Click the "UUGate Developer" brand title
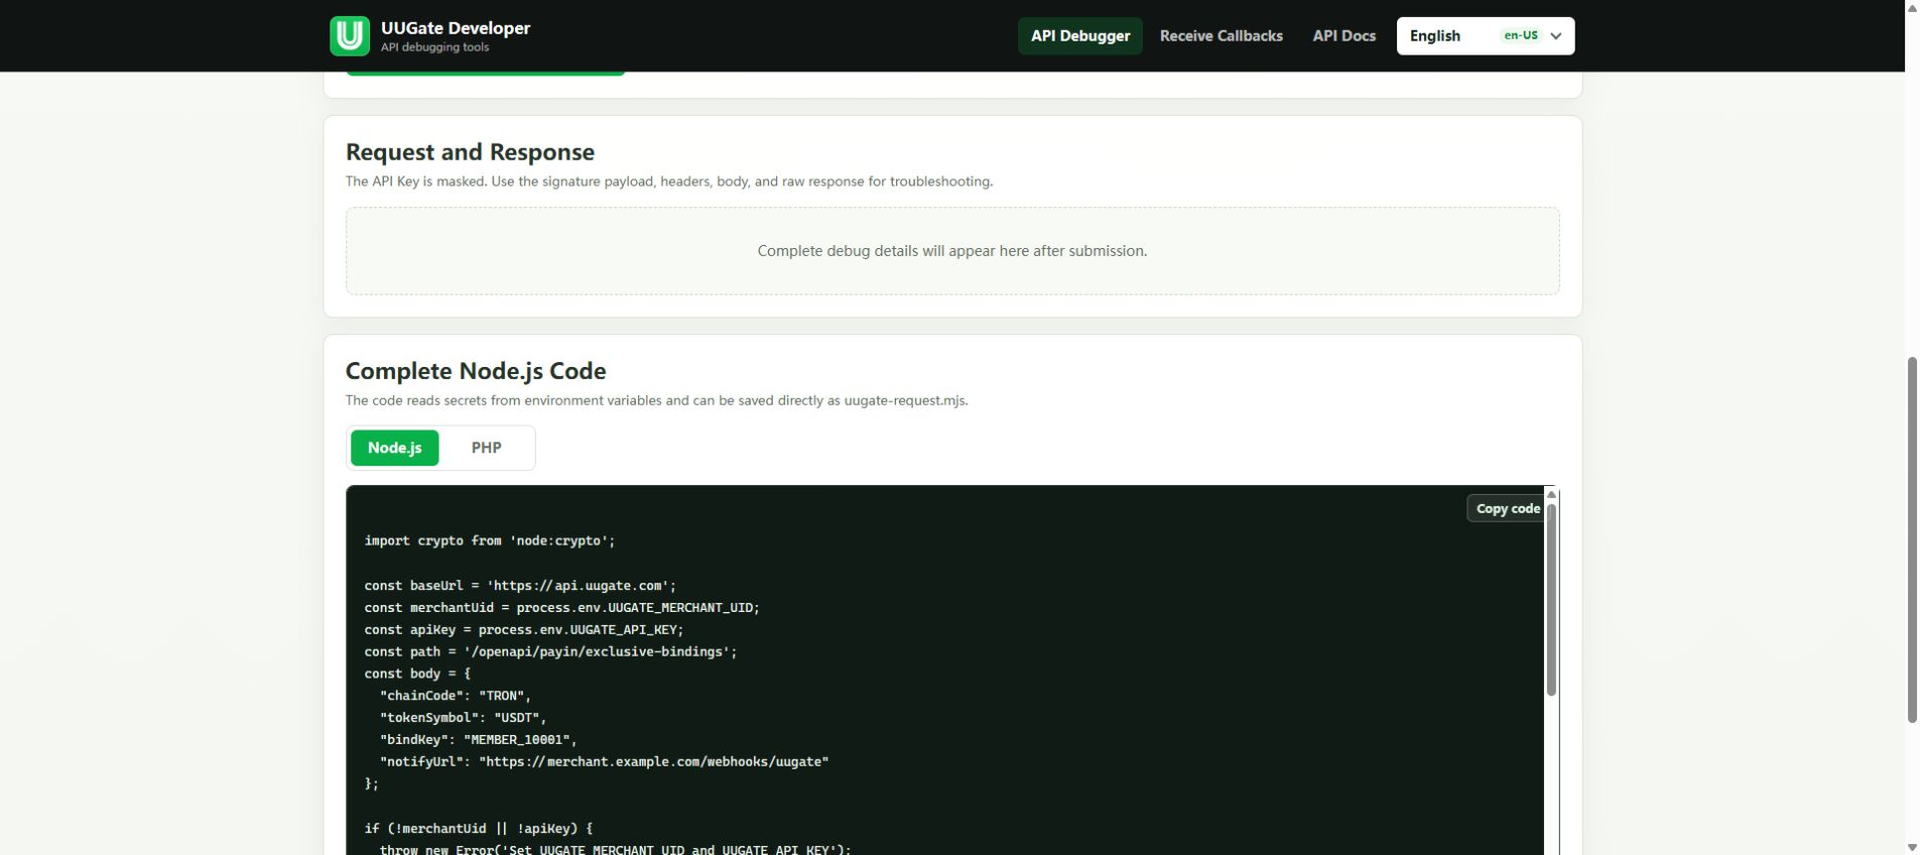This screenshot has width=1920, height=855. (455, 28)
